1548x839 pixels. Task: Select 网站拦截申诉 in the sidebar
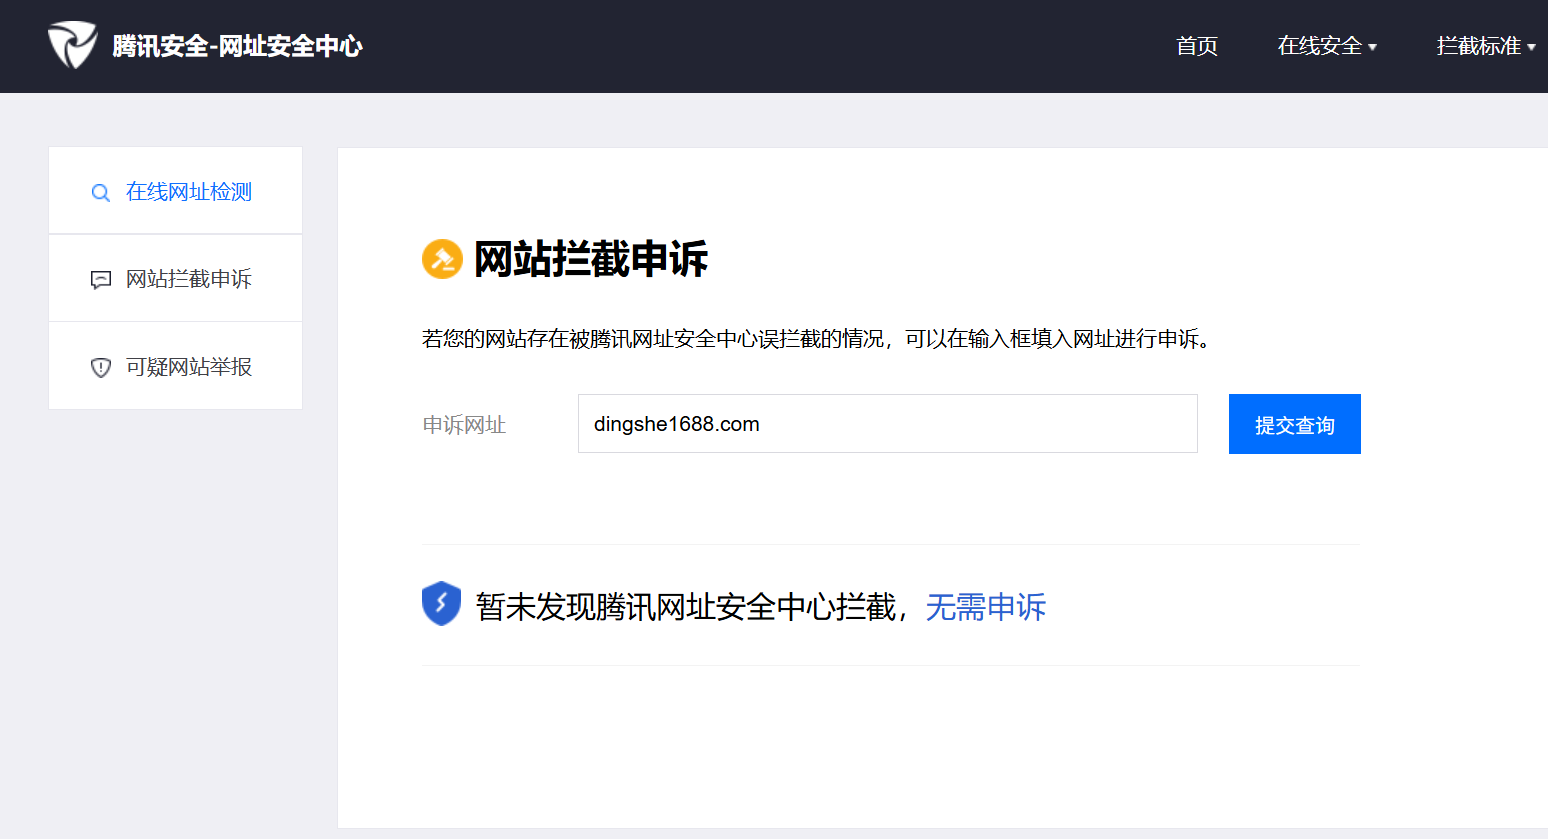click(176, 278)
